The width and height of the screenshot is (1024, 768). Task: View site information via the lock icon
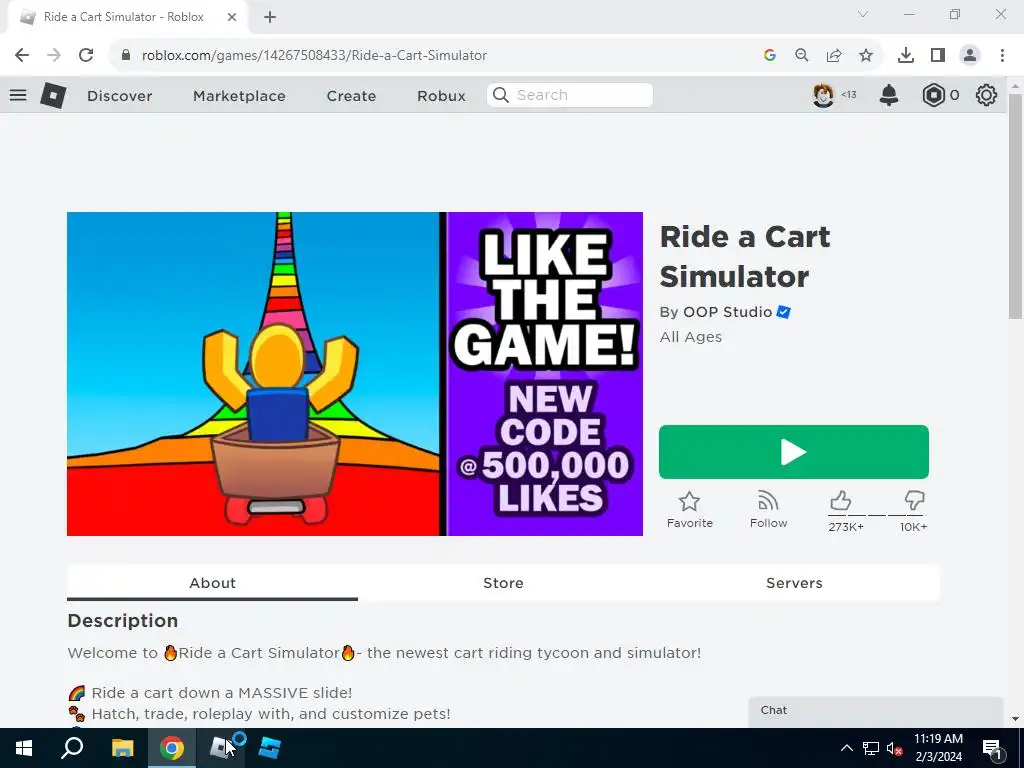(125, 56)
